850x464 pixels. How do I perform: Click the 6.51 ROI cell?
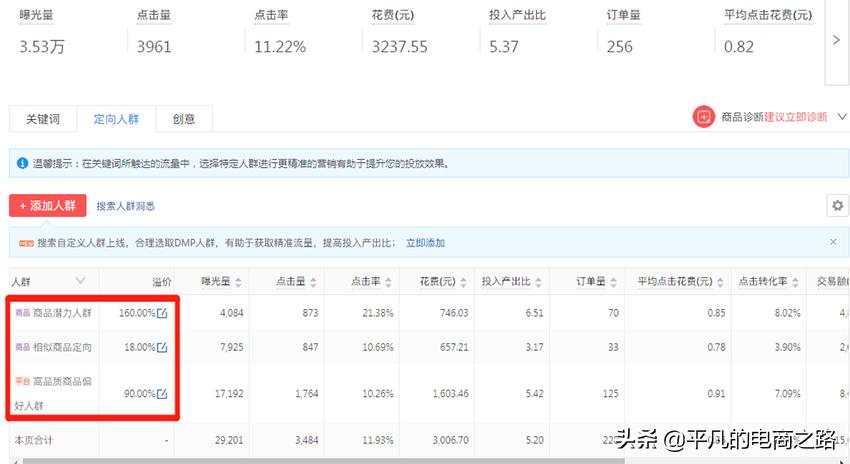coord(535,313)
